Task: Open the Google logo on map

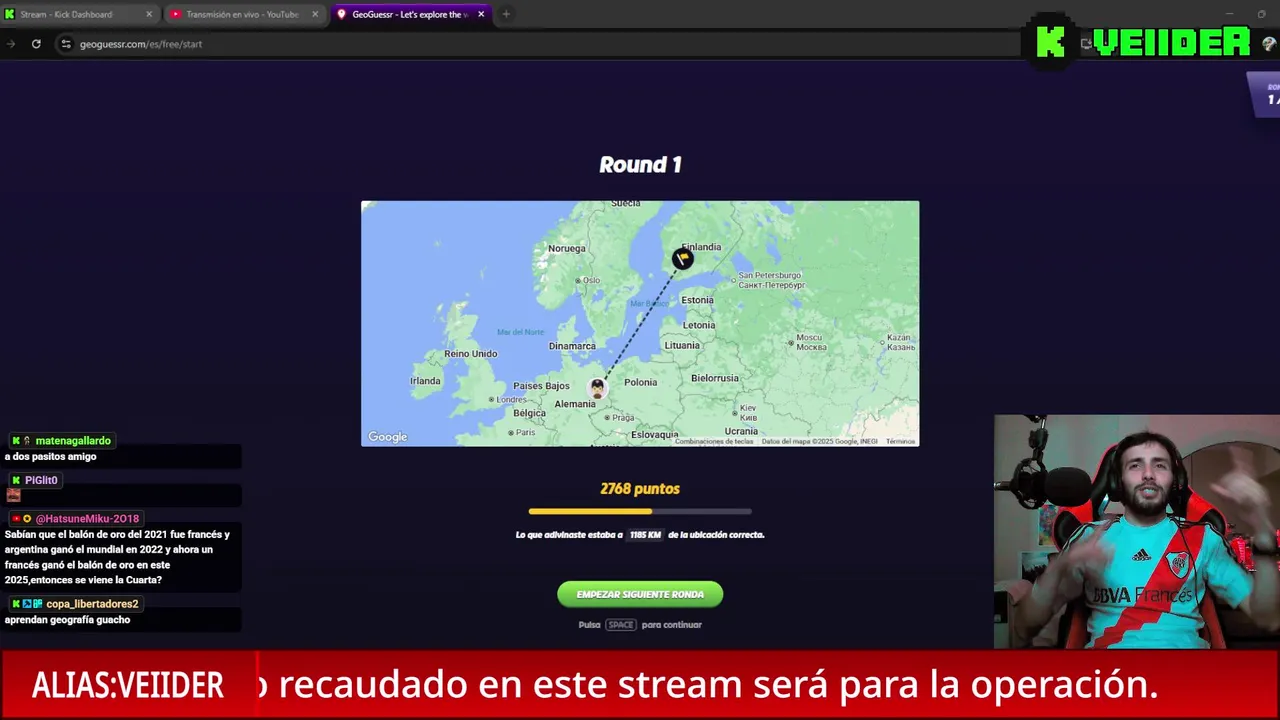Action: [x=388, y=437]
